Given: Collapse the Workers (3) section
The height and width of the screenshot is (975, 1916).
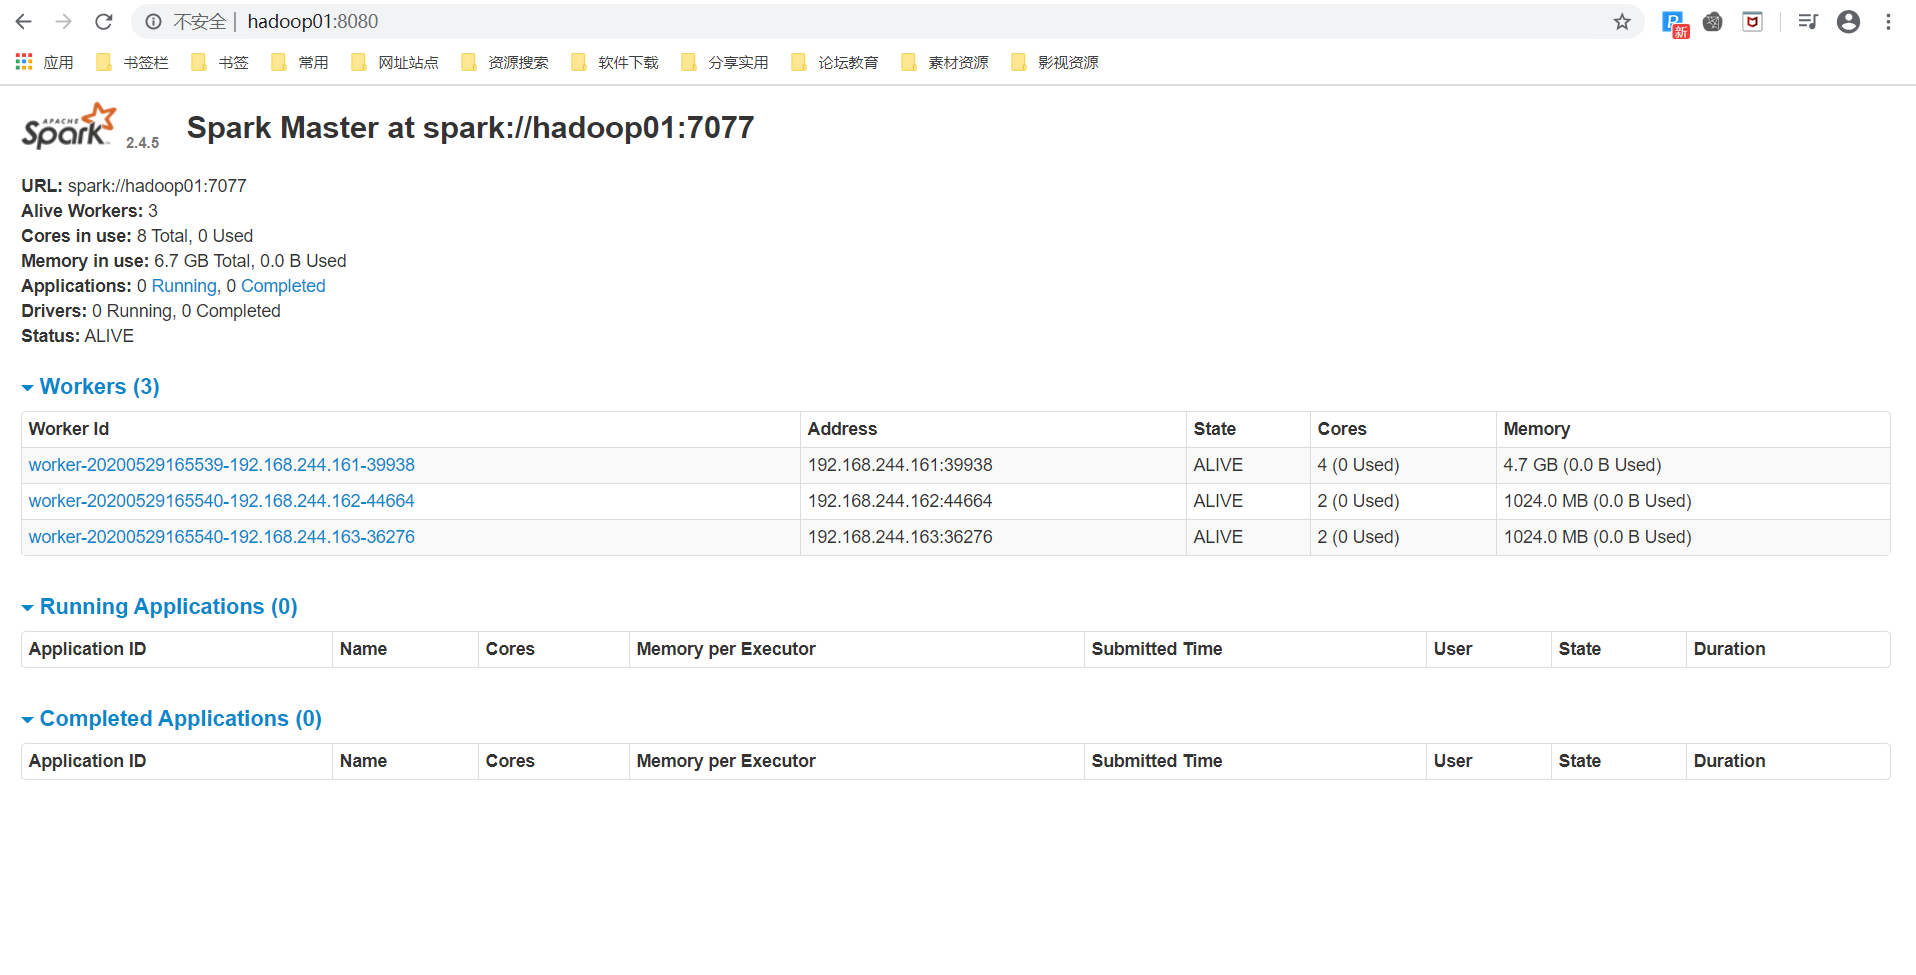Looking at the screenshot, I should tap(91, 386).
